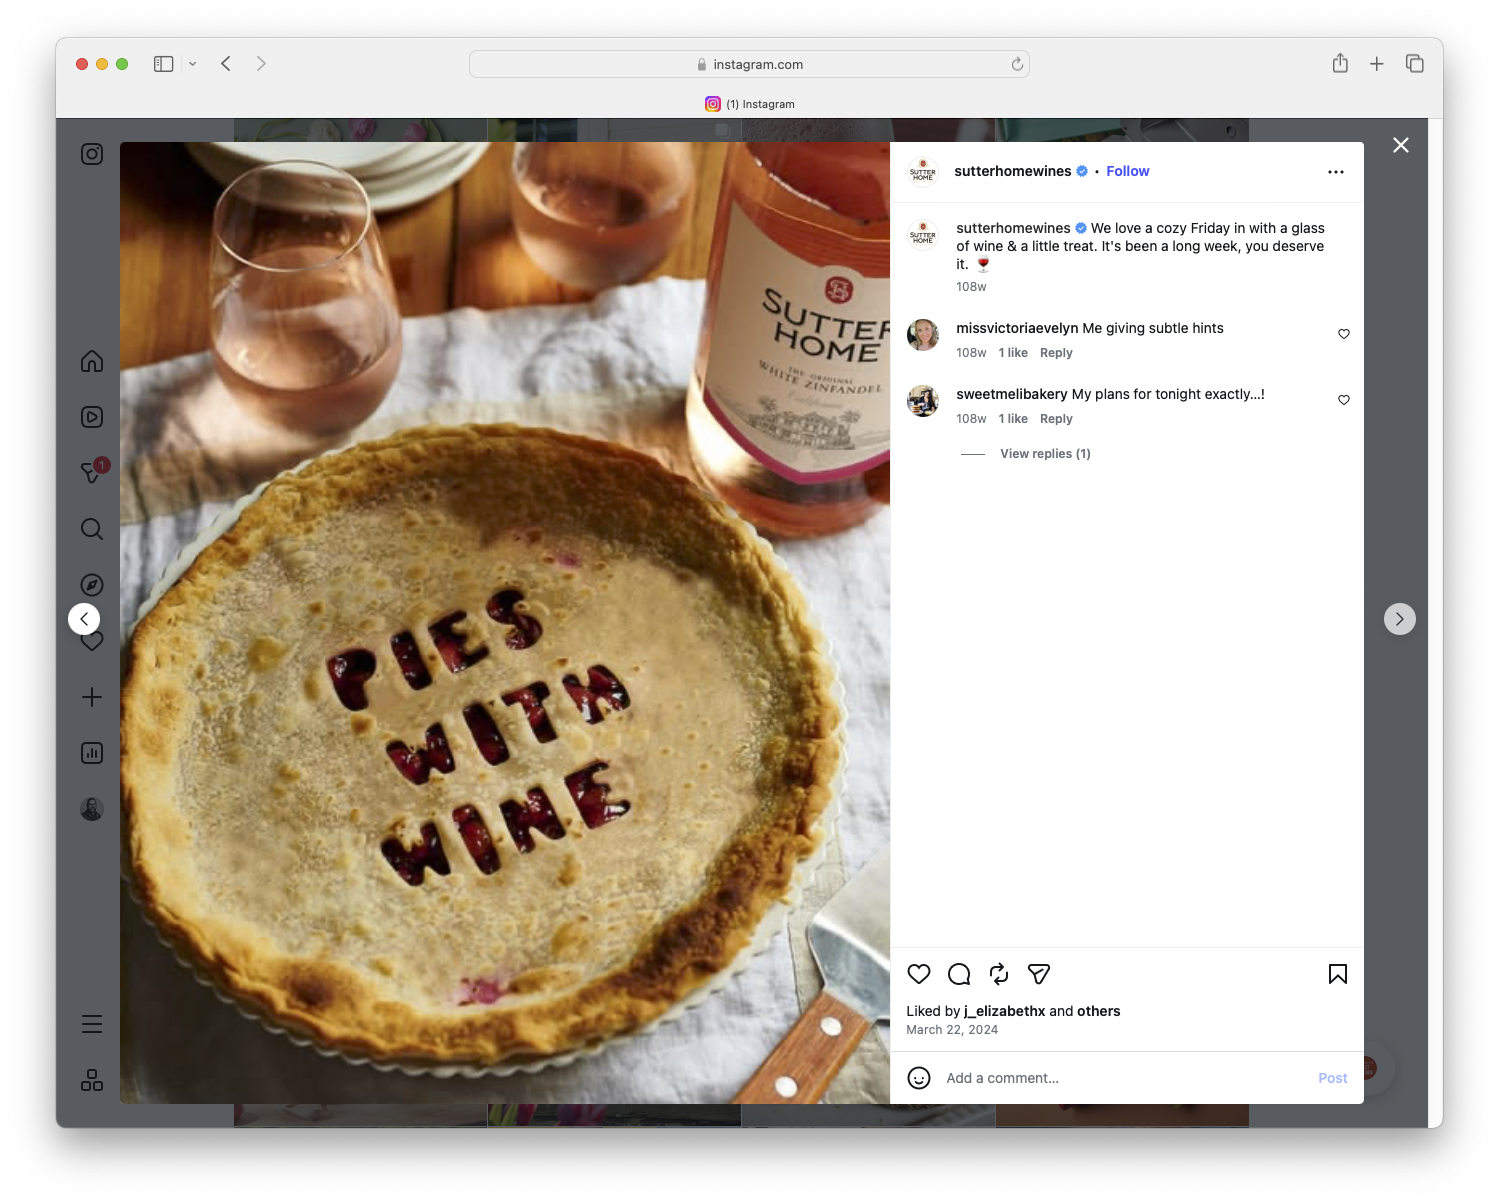This screenshot has height=1202, width=1499.
Task: Like the post with the heart icon
Action: click(918, 974)
